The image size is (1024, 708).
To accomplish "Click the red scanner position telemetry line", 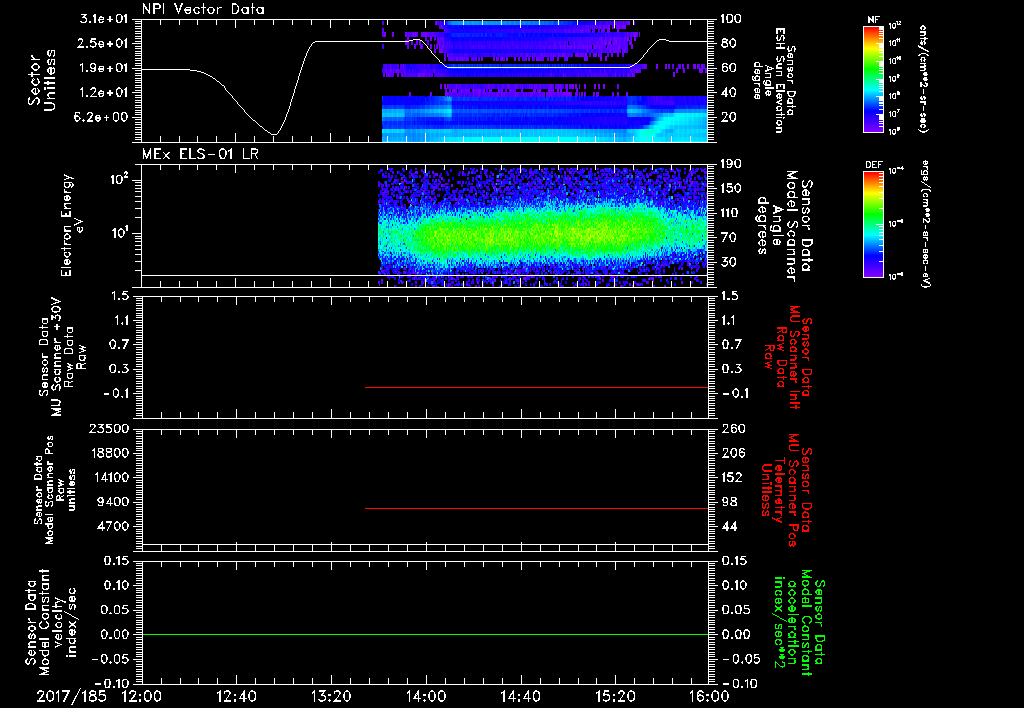I will tap(537, 508).
